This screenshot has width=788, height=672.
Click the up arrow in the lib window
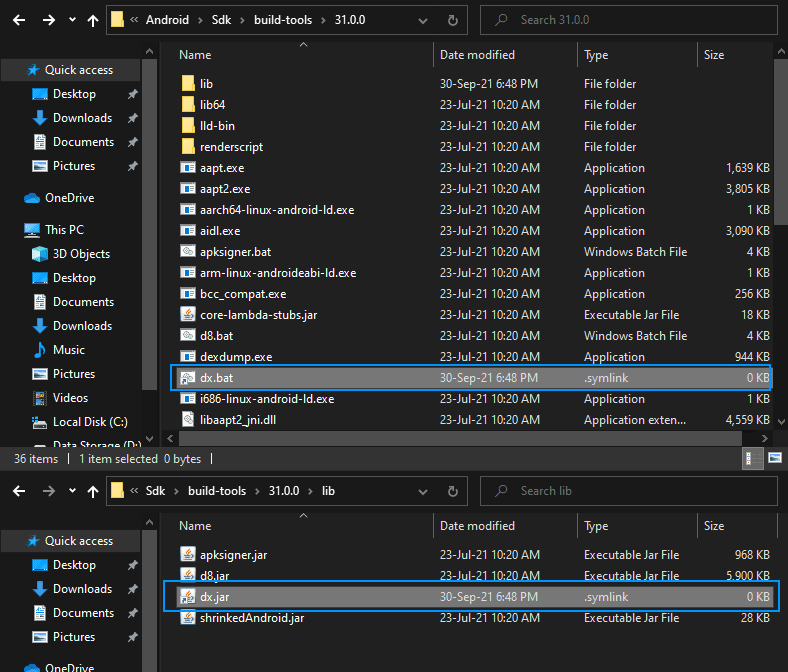(x=93, y=491)
